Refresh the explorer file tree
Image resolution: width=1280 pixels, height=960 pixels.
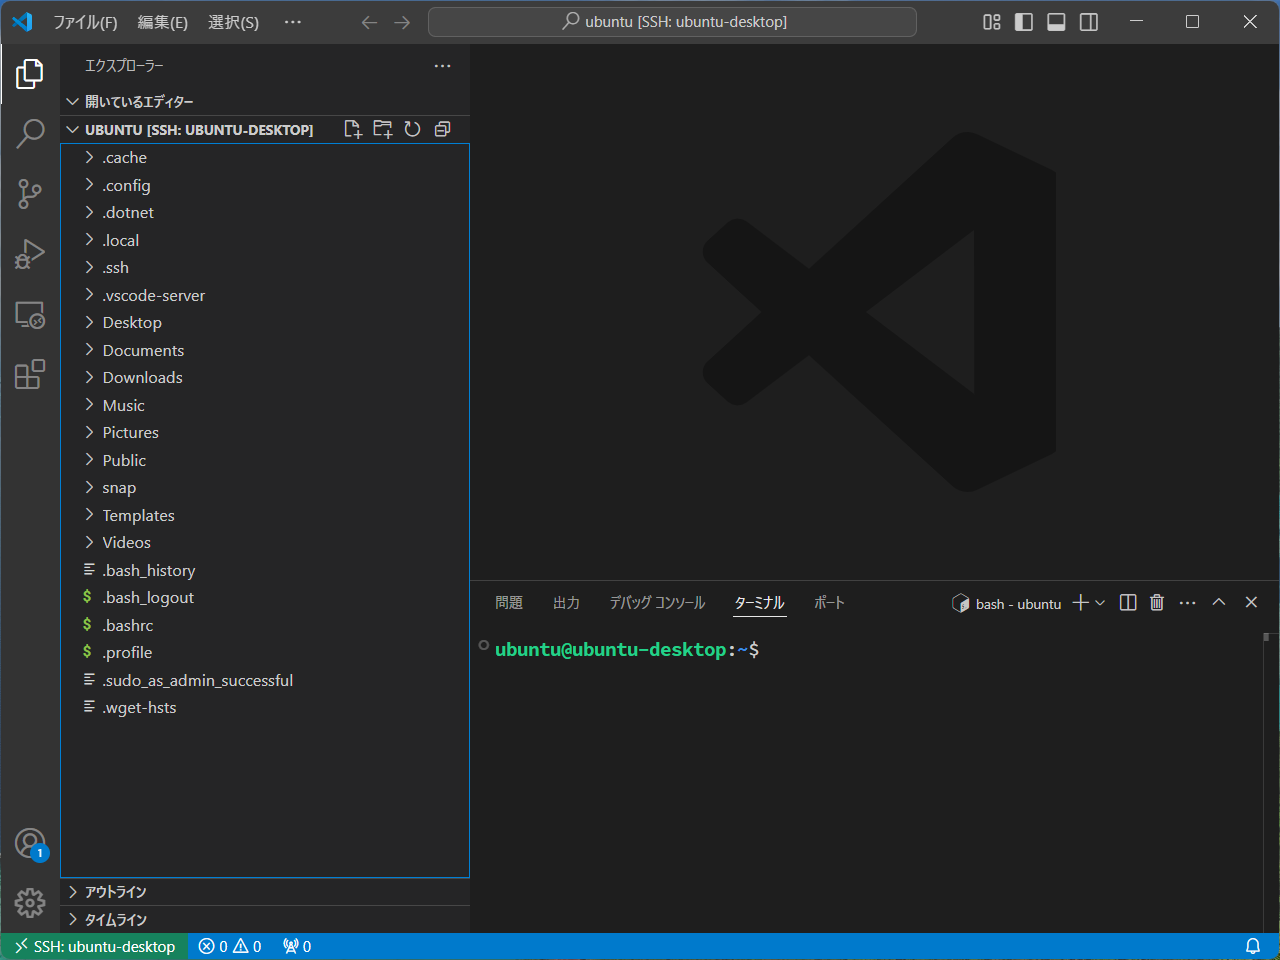point(412,129)
